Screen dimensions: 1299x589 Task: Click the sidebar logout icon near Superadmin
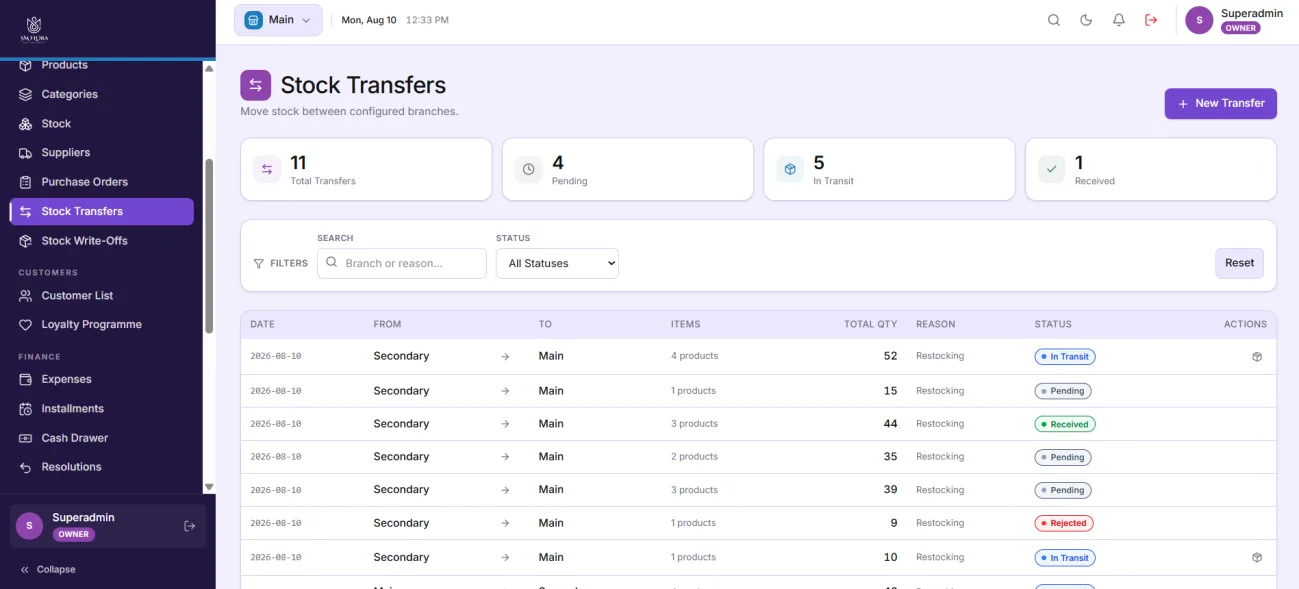[x=190, y=526]
